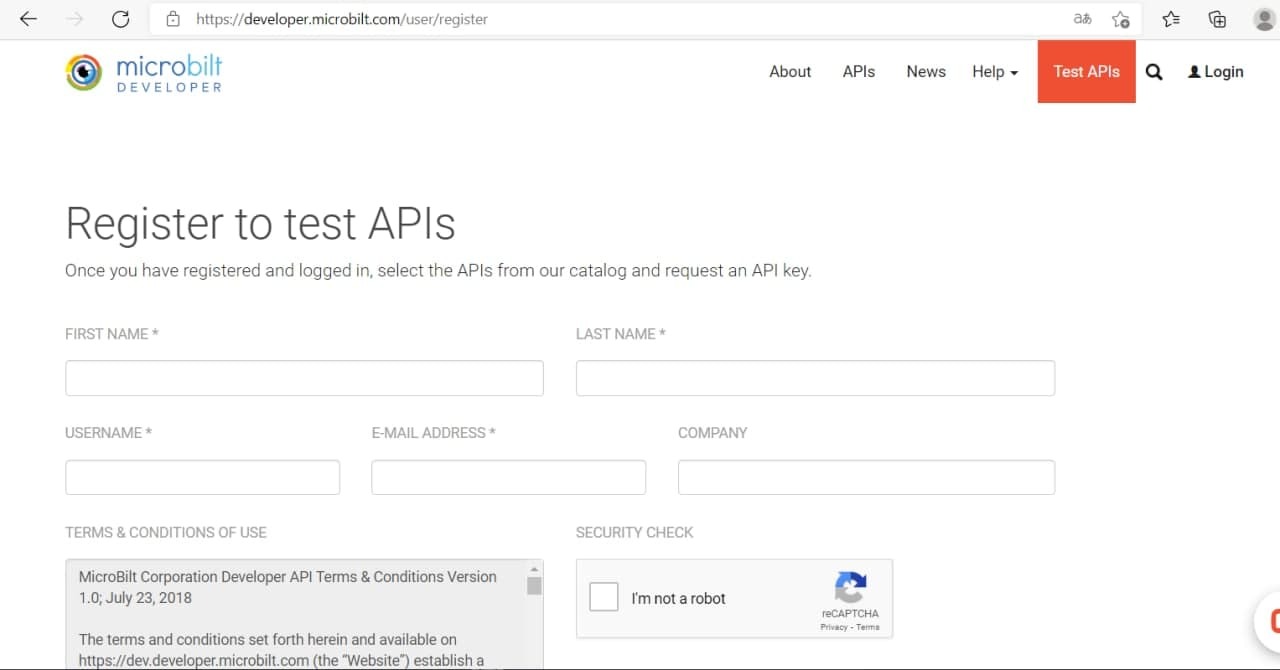Screen dimensions: 1280x670
Task: Open site search magnifier icon
Action: coord(1154,72)
